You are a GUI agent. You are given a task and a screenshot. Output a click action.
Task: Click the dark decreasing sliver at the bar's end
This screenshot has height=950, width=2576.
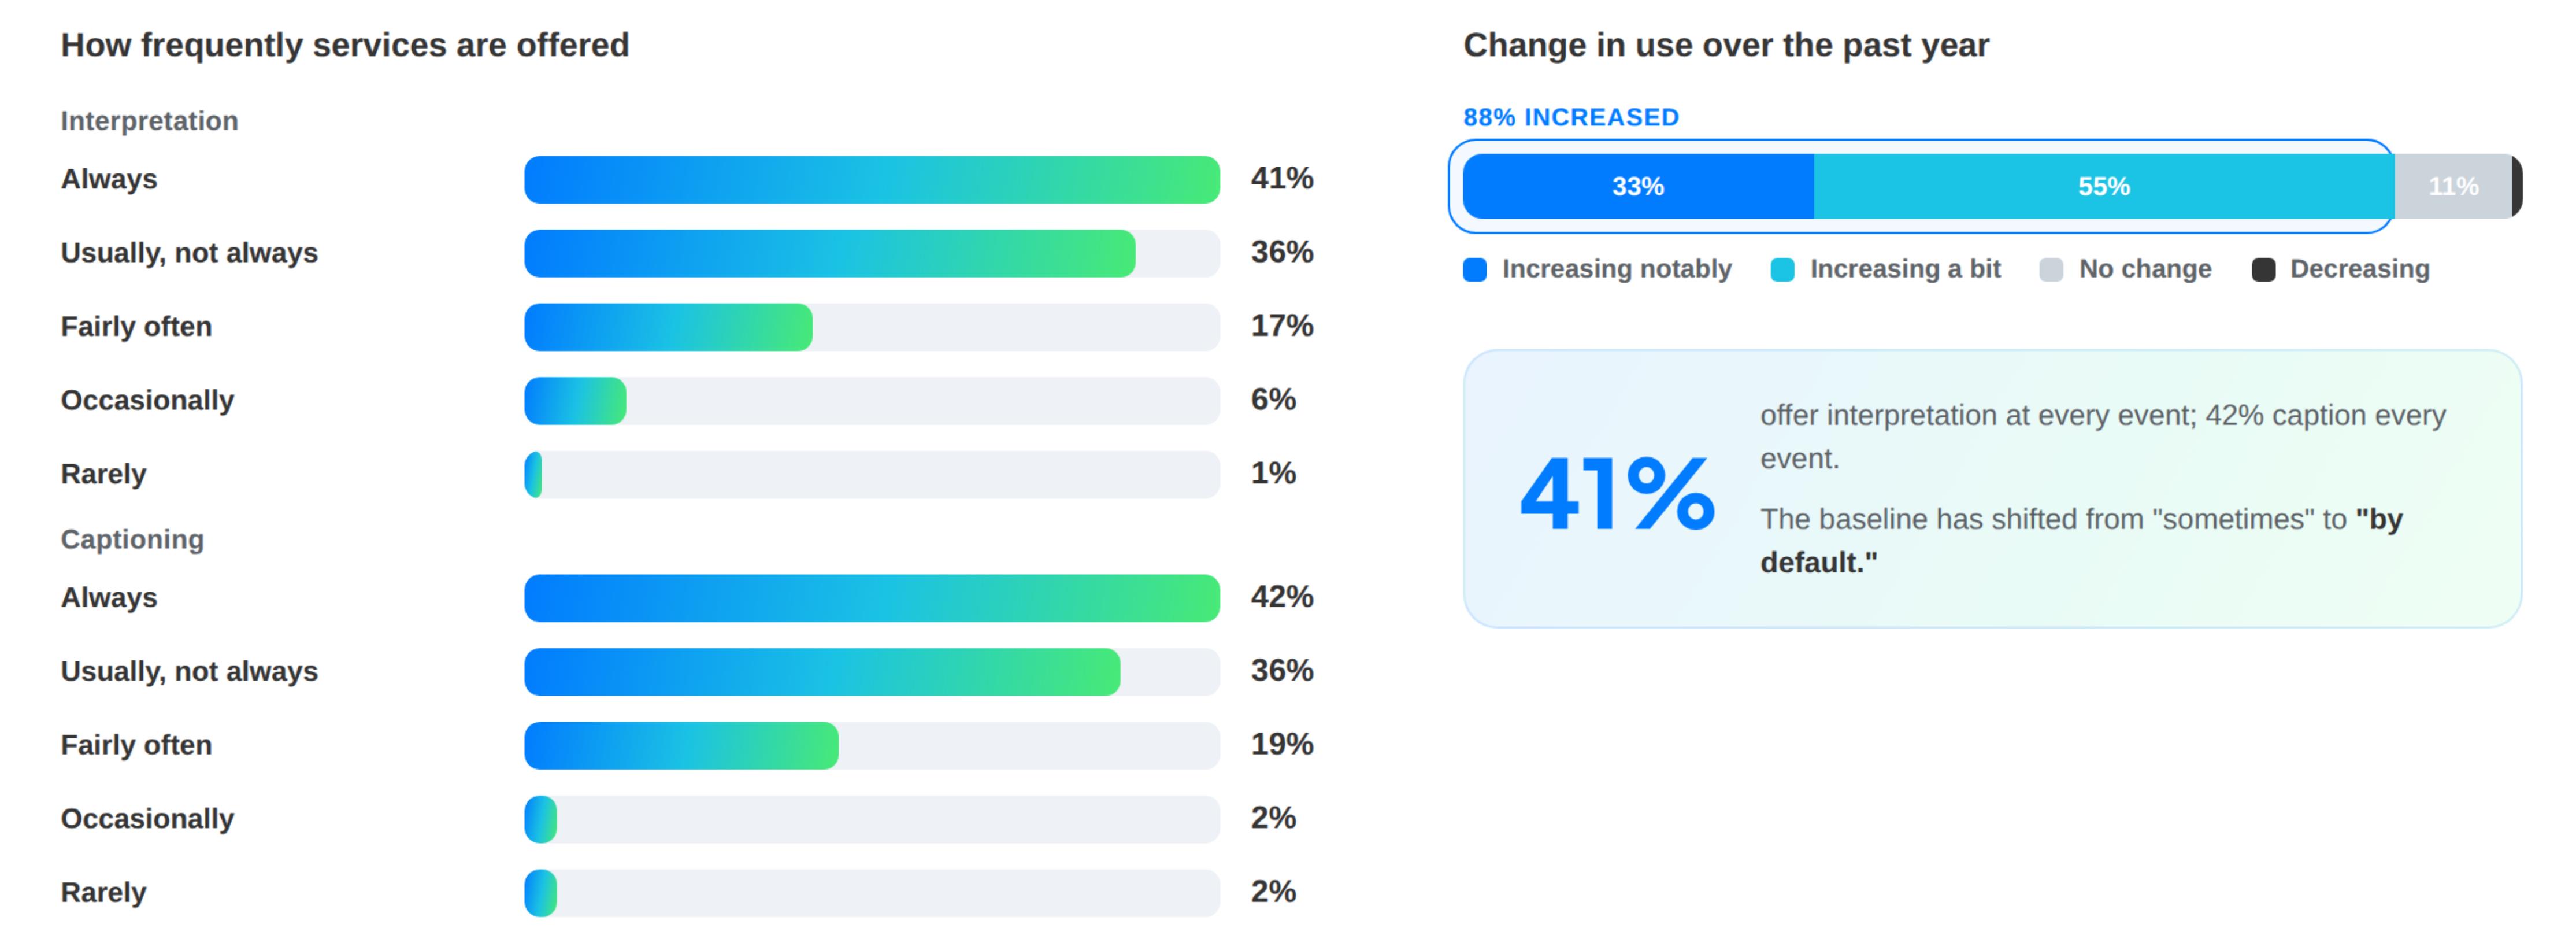pyautogui.click(x=2517, y=186)
